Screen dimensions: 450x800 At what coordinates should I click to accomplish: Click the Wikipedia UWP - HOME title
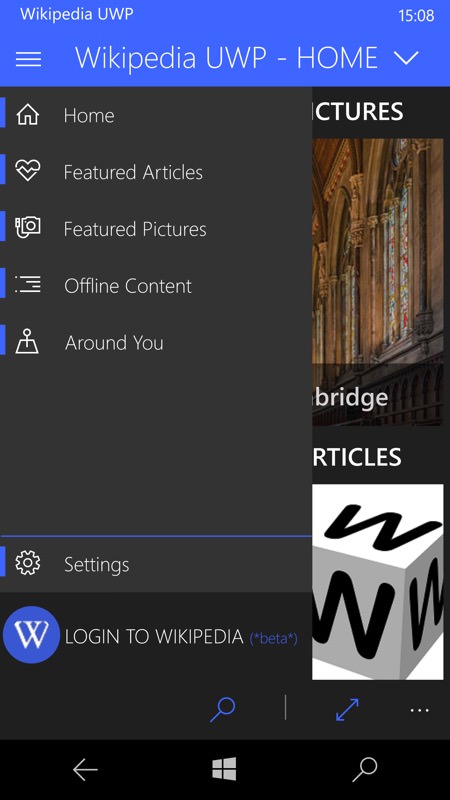[227, 58]
